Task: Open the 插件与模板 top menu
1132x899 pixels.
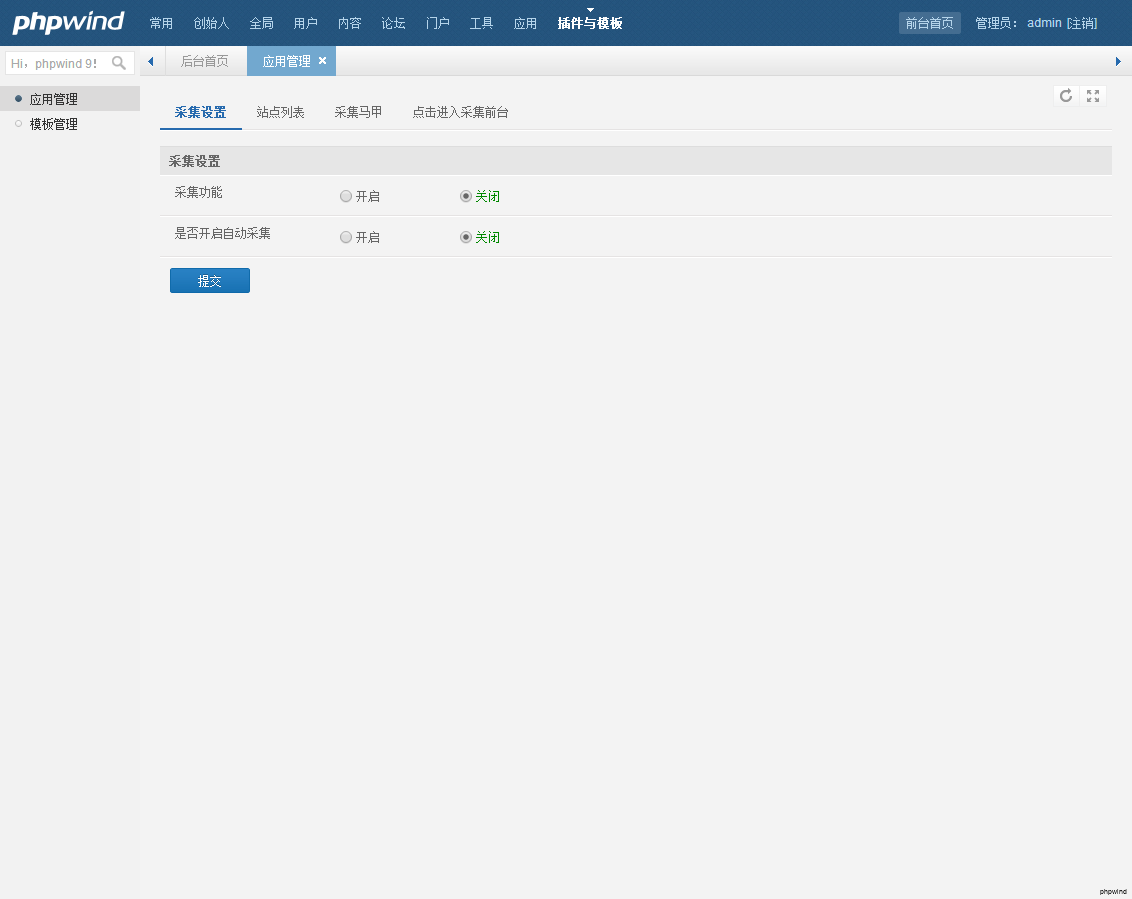Action: pyautogui.click(x=590, y=23)
